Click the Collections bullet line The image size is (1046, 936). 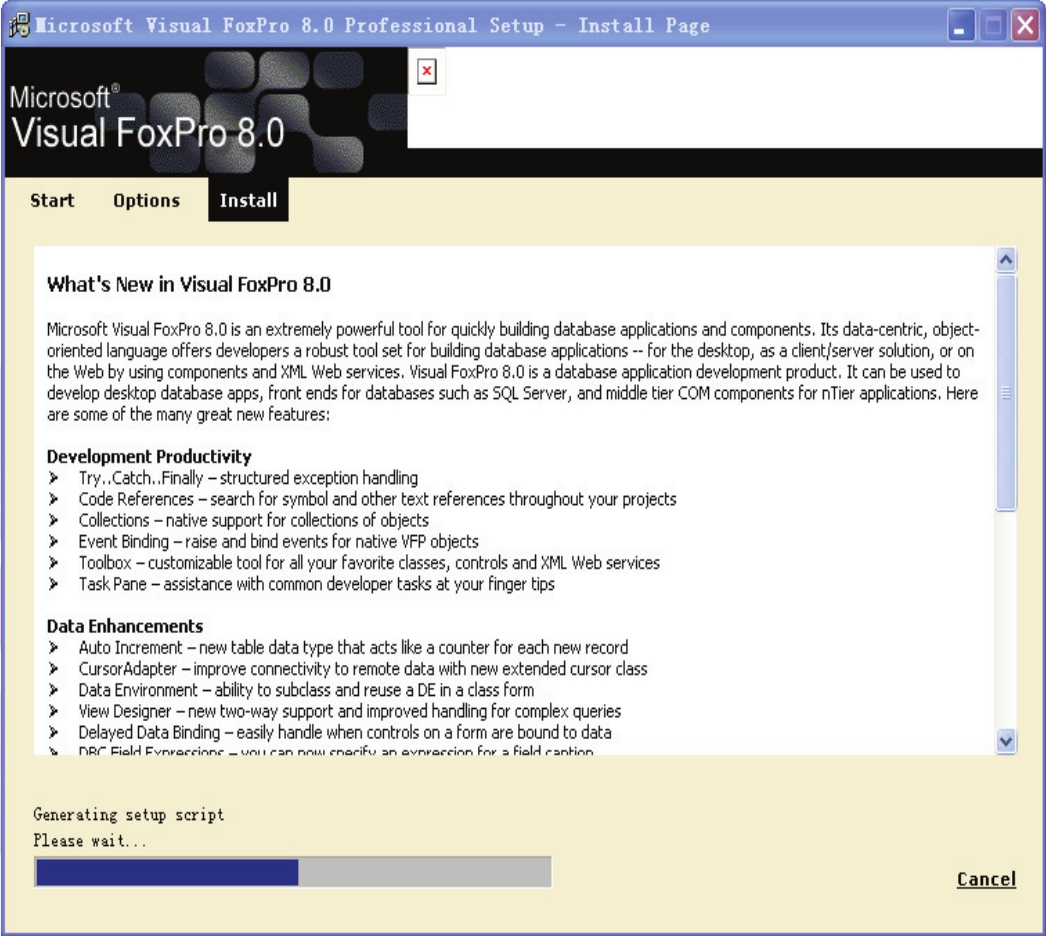(253, 520)
